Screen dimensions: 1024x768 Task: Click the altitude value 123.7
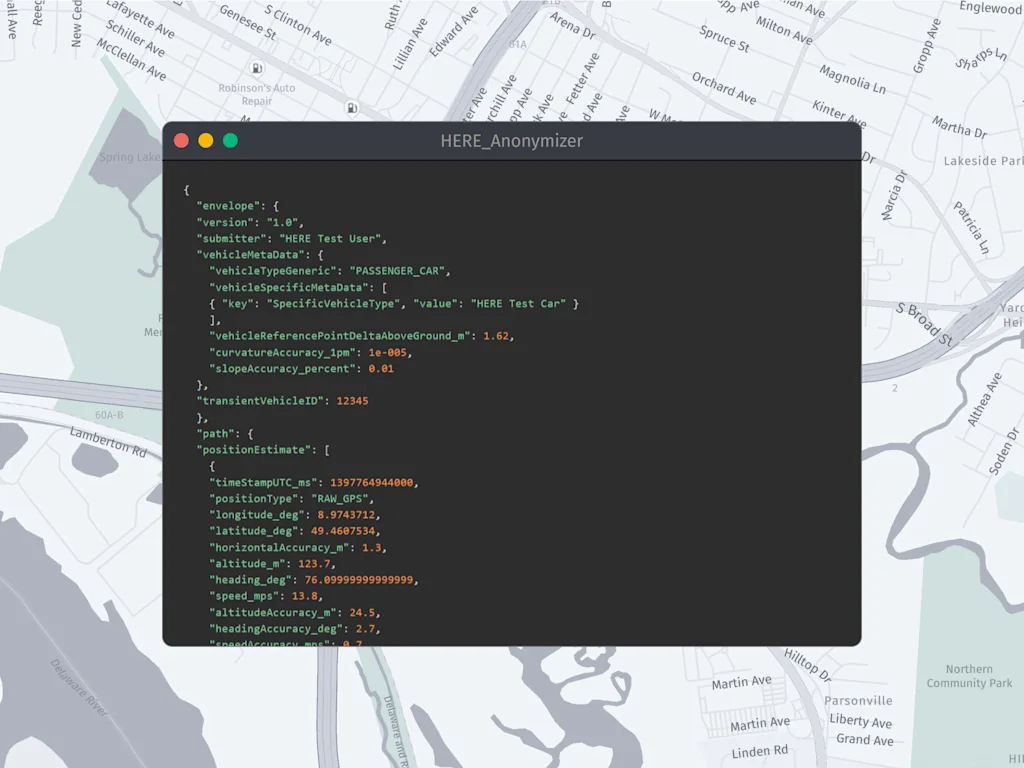314,564
